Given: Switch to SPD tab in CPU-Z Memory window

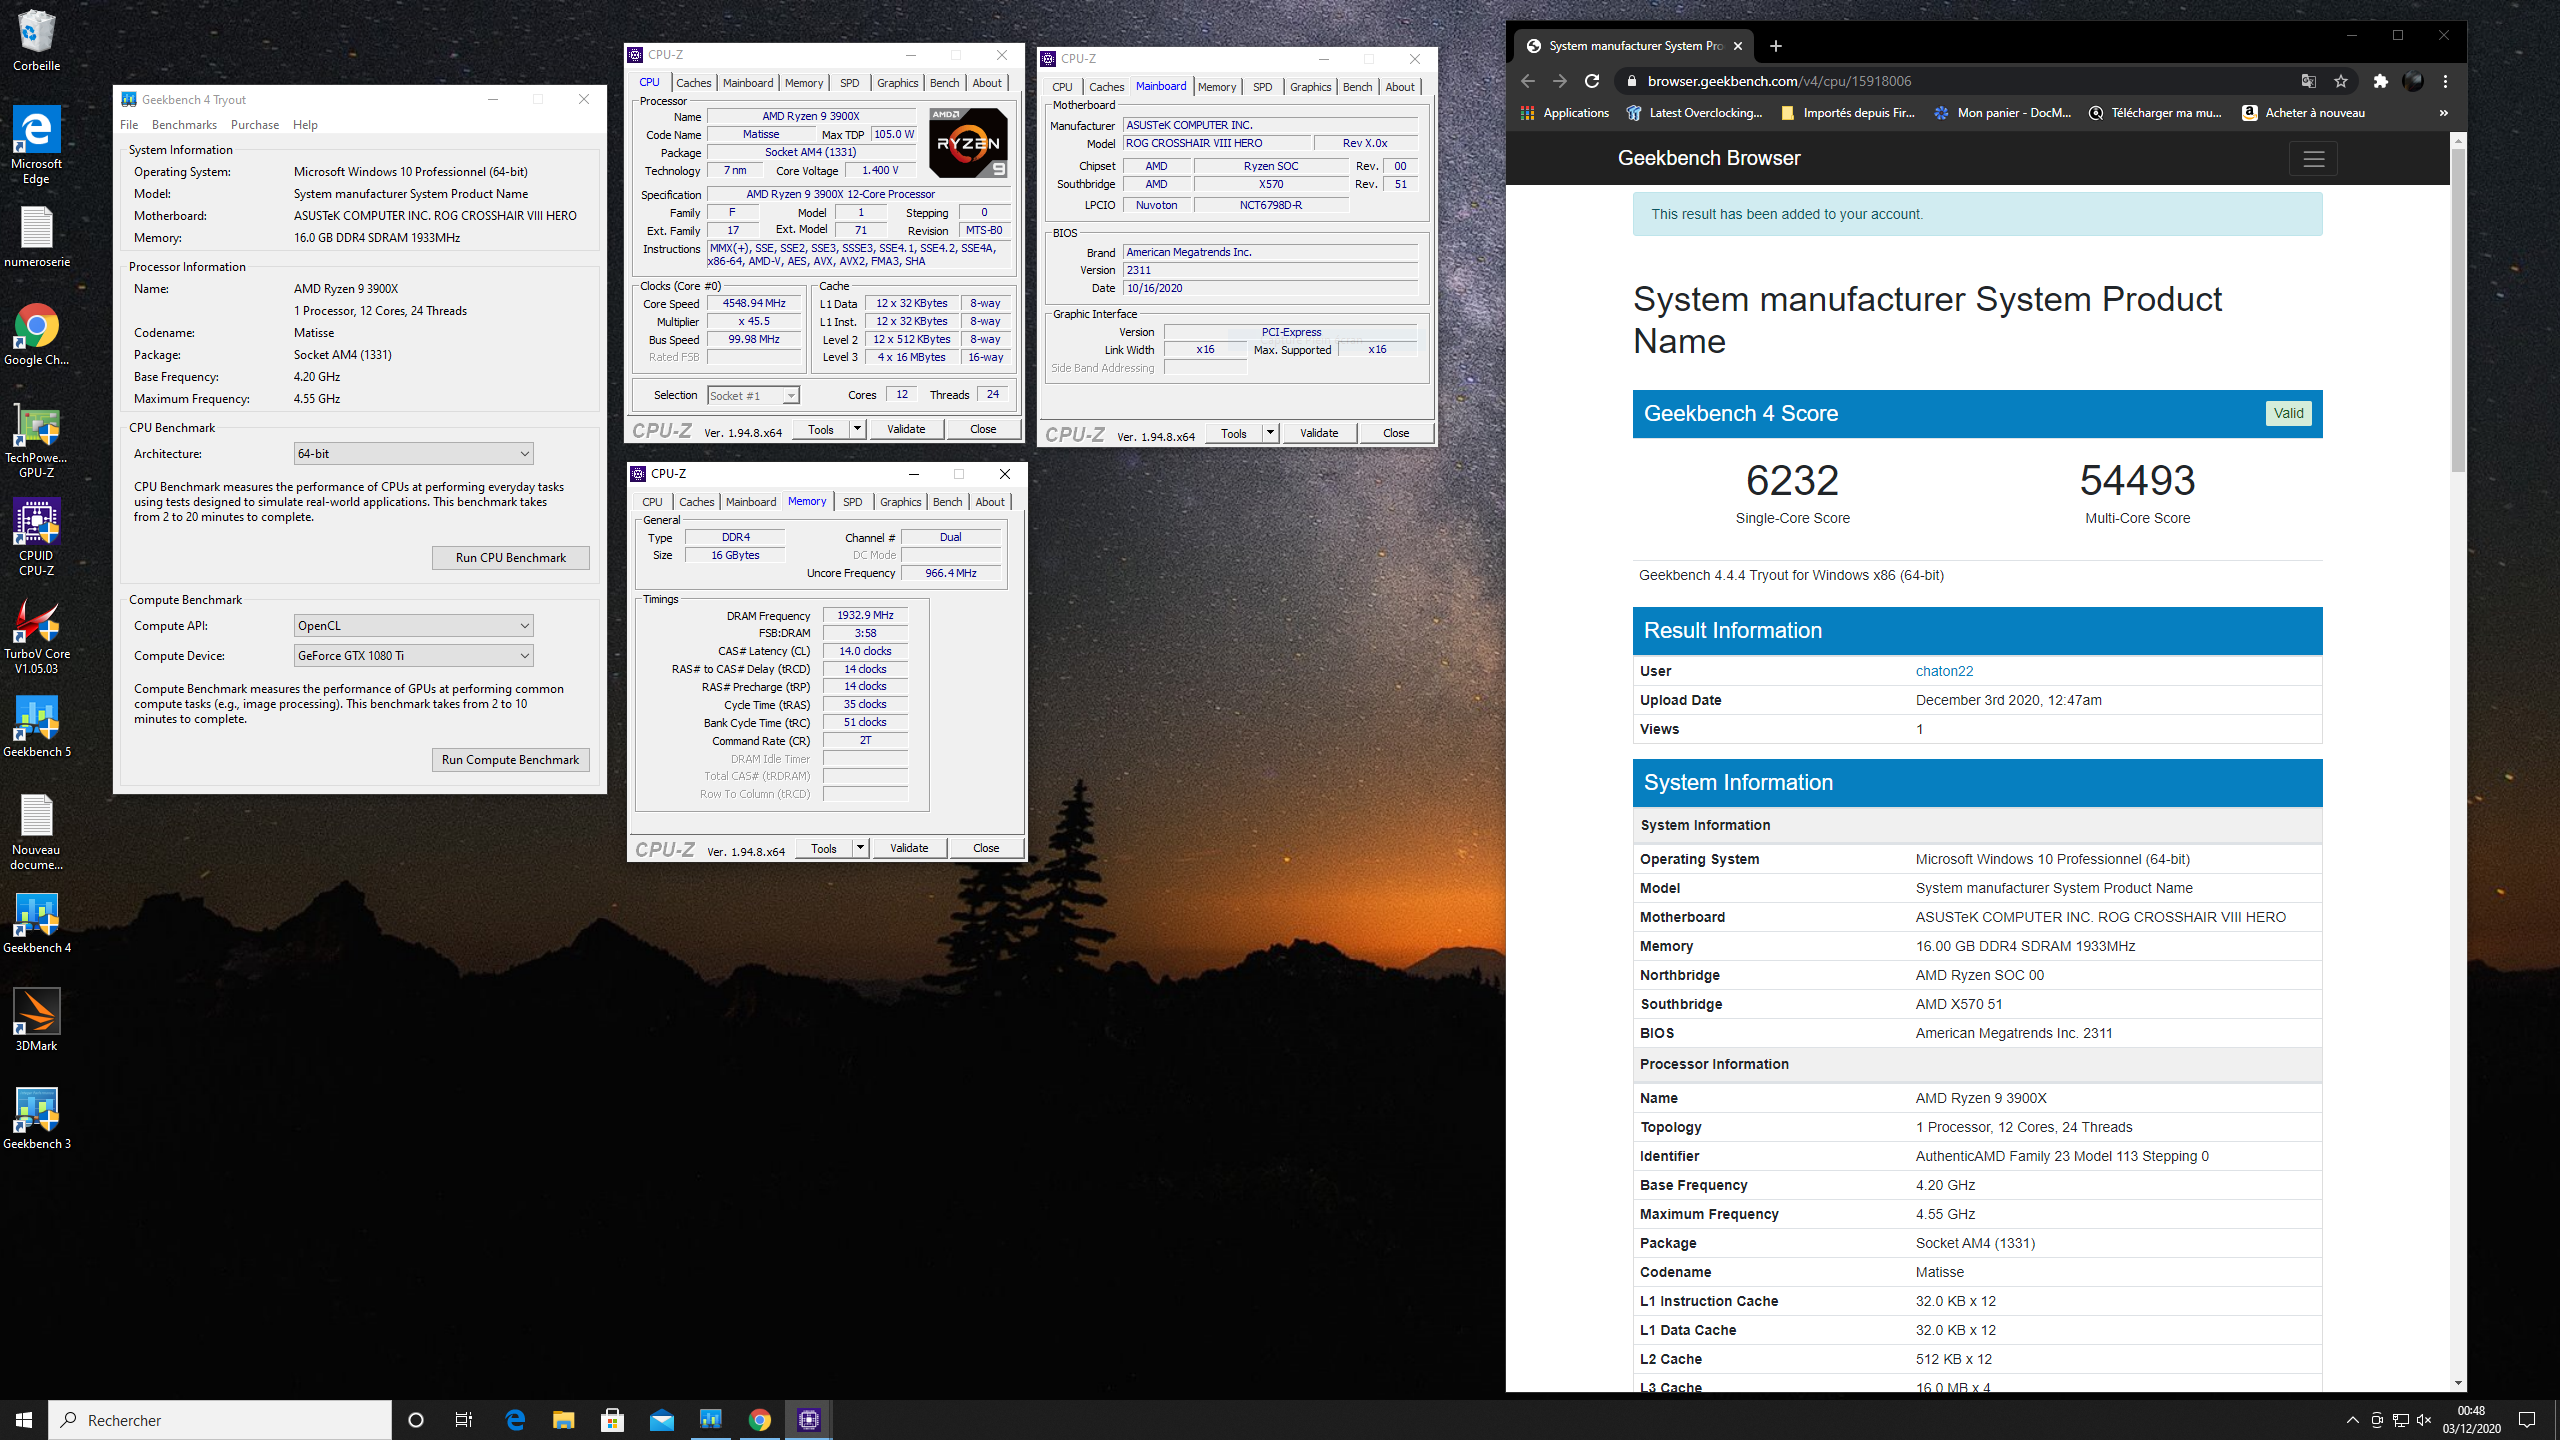Looking at the screenshot, I should 852,502.
